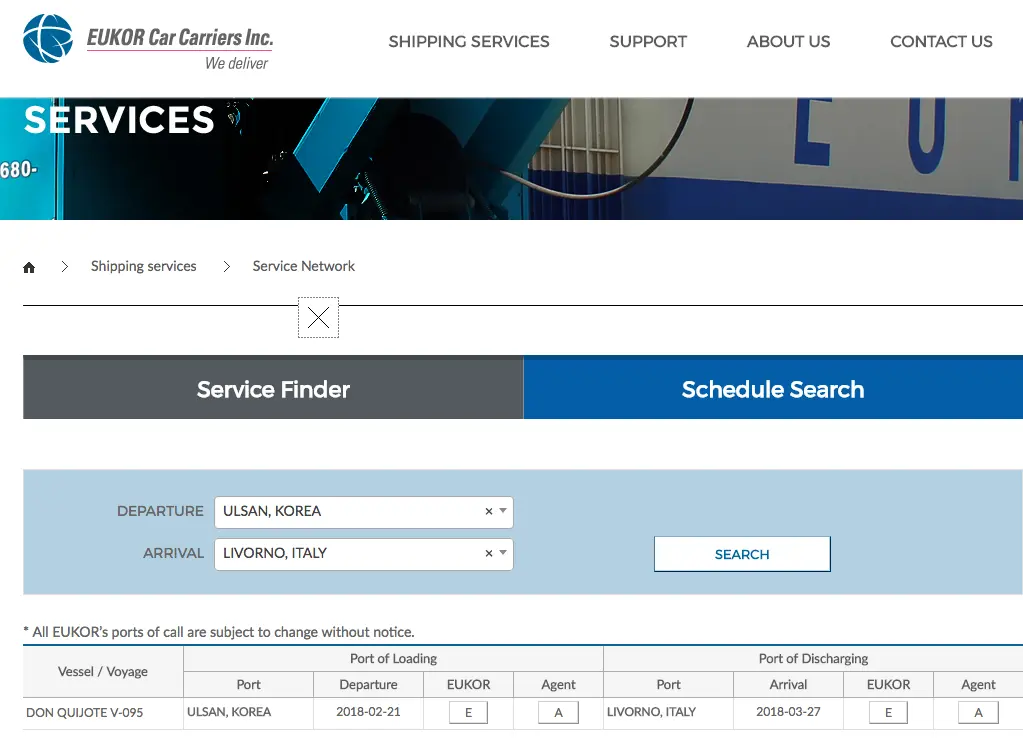The image size is (1023, 746).
Task: Click the Port of Discharging header
Action: click(x=813, y=659)
